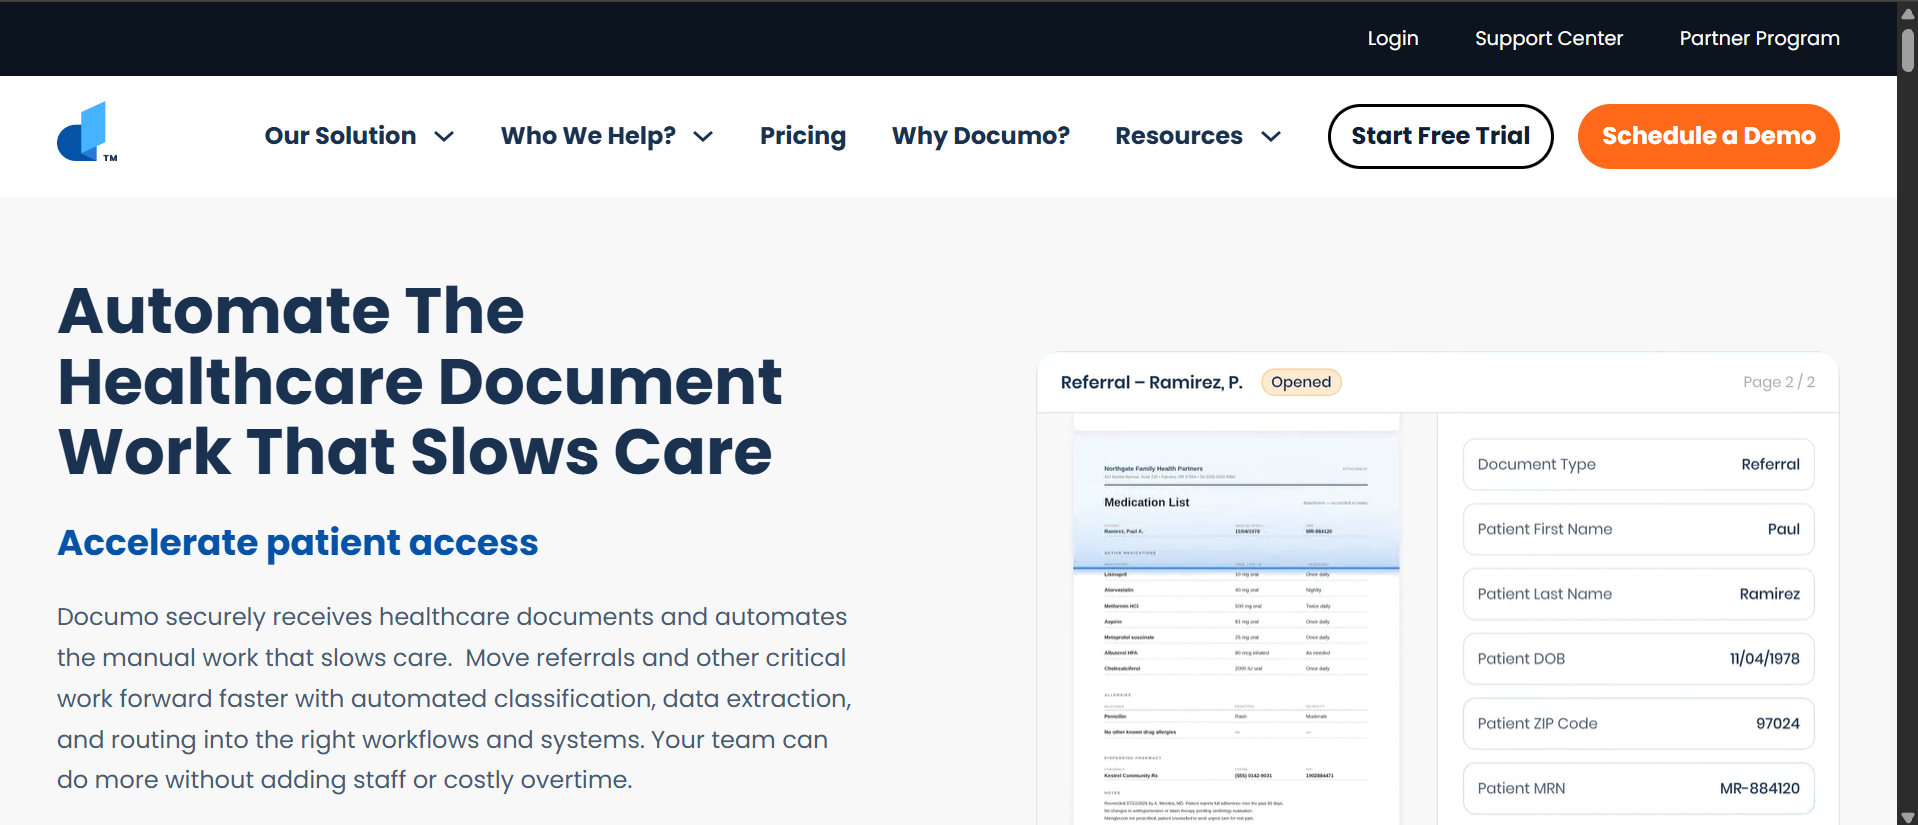Open the Who We Help? menu

588,136
